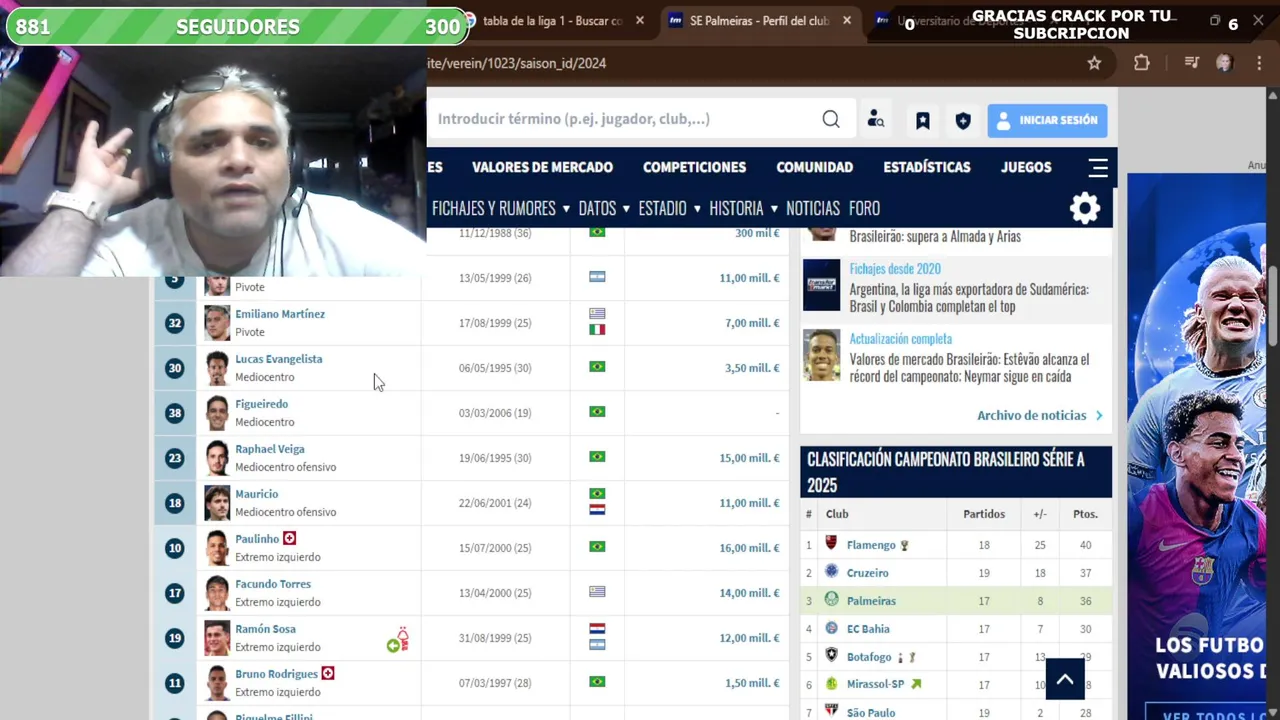Switch to the 'tabla de la liga 1' tab
This screenshot has width=1280, height=720.
(552, 20)
